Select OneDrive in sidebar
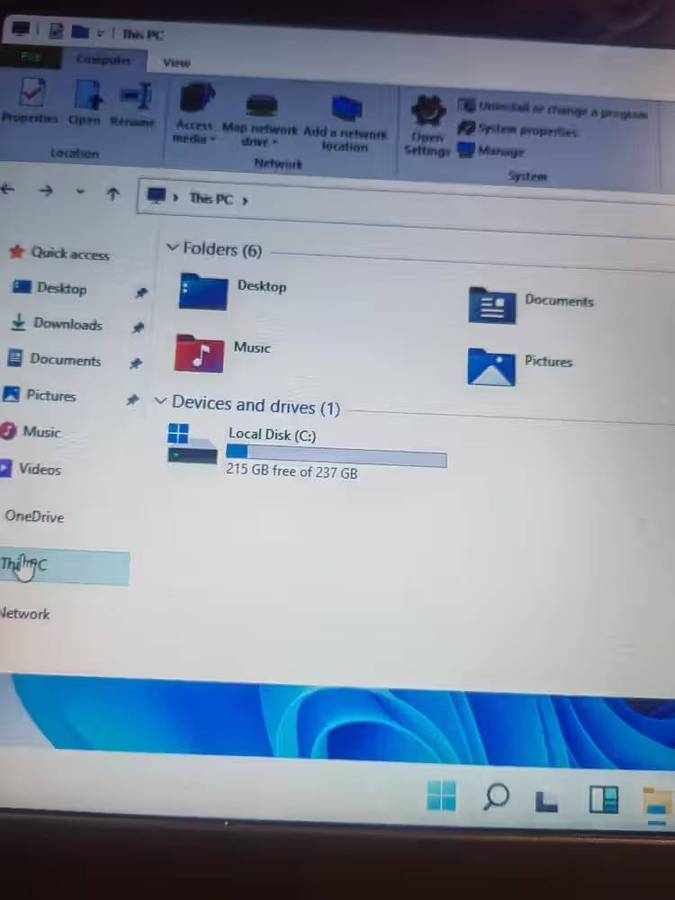 click(34, 516)
